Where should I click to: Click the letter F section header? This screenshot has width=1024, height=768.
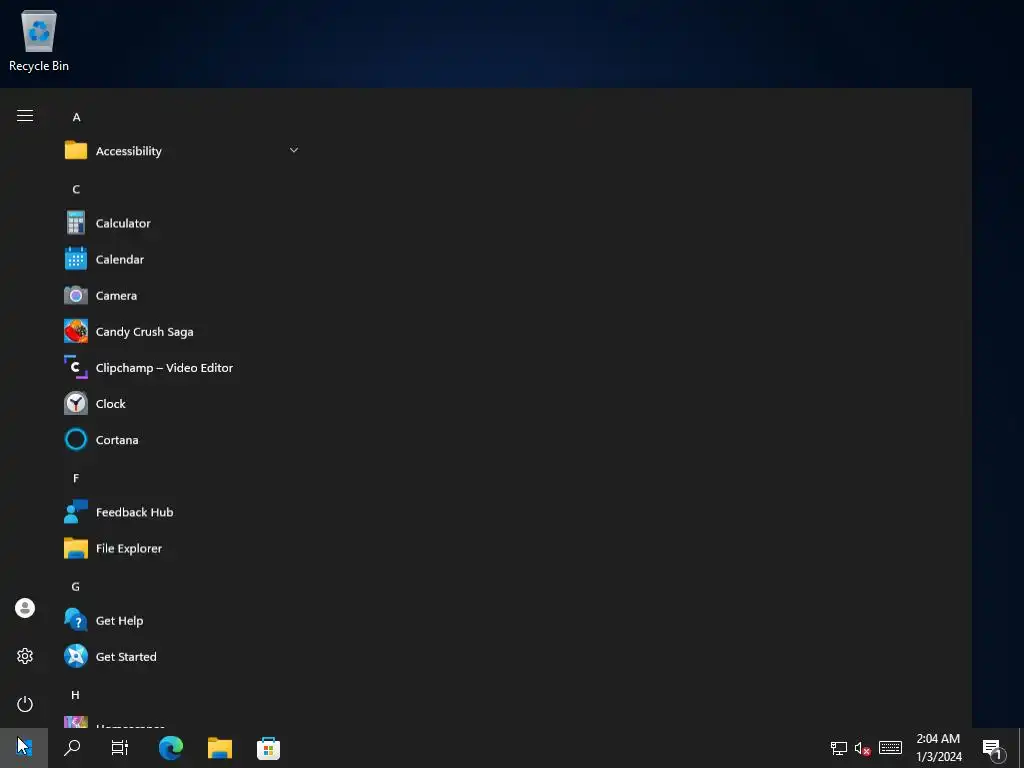[76, 479]
